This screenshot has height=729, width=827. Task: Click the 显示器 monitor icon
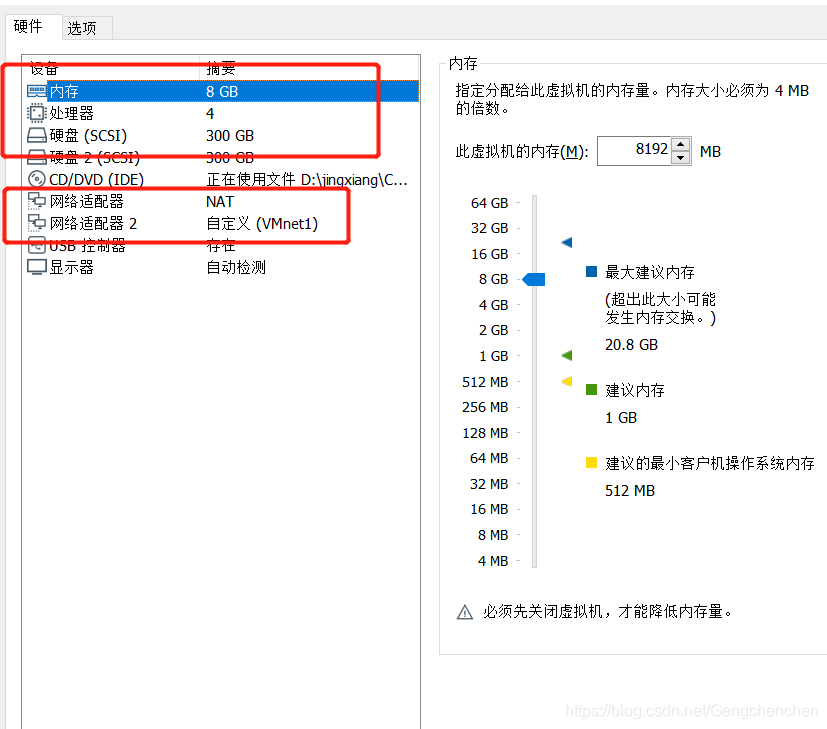point(36,267)
